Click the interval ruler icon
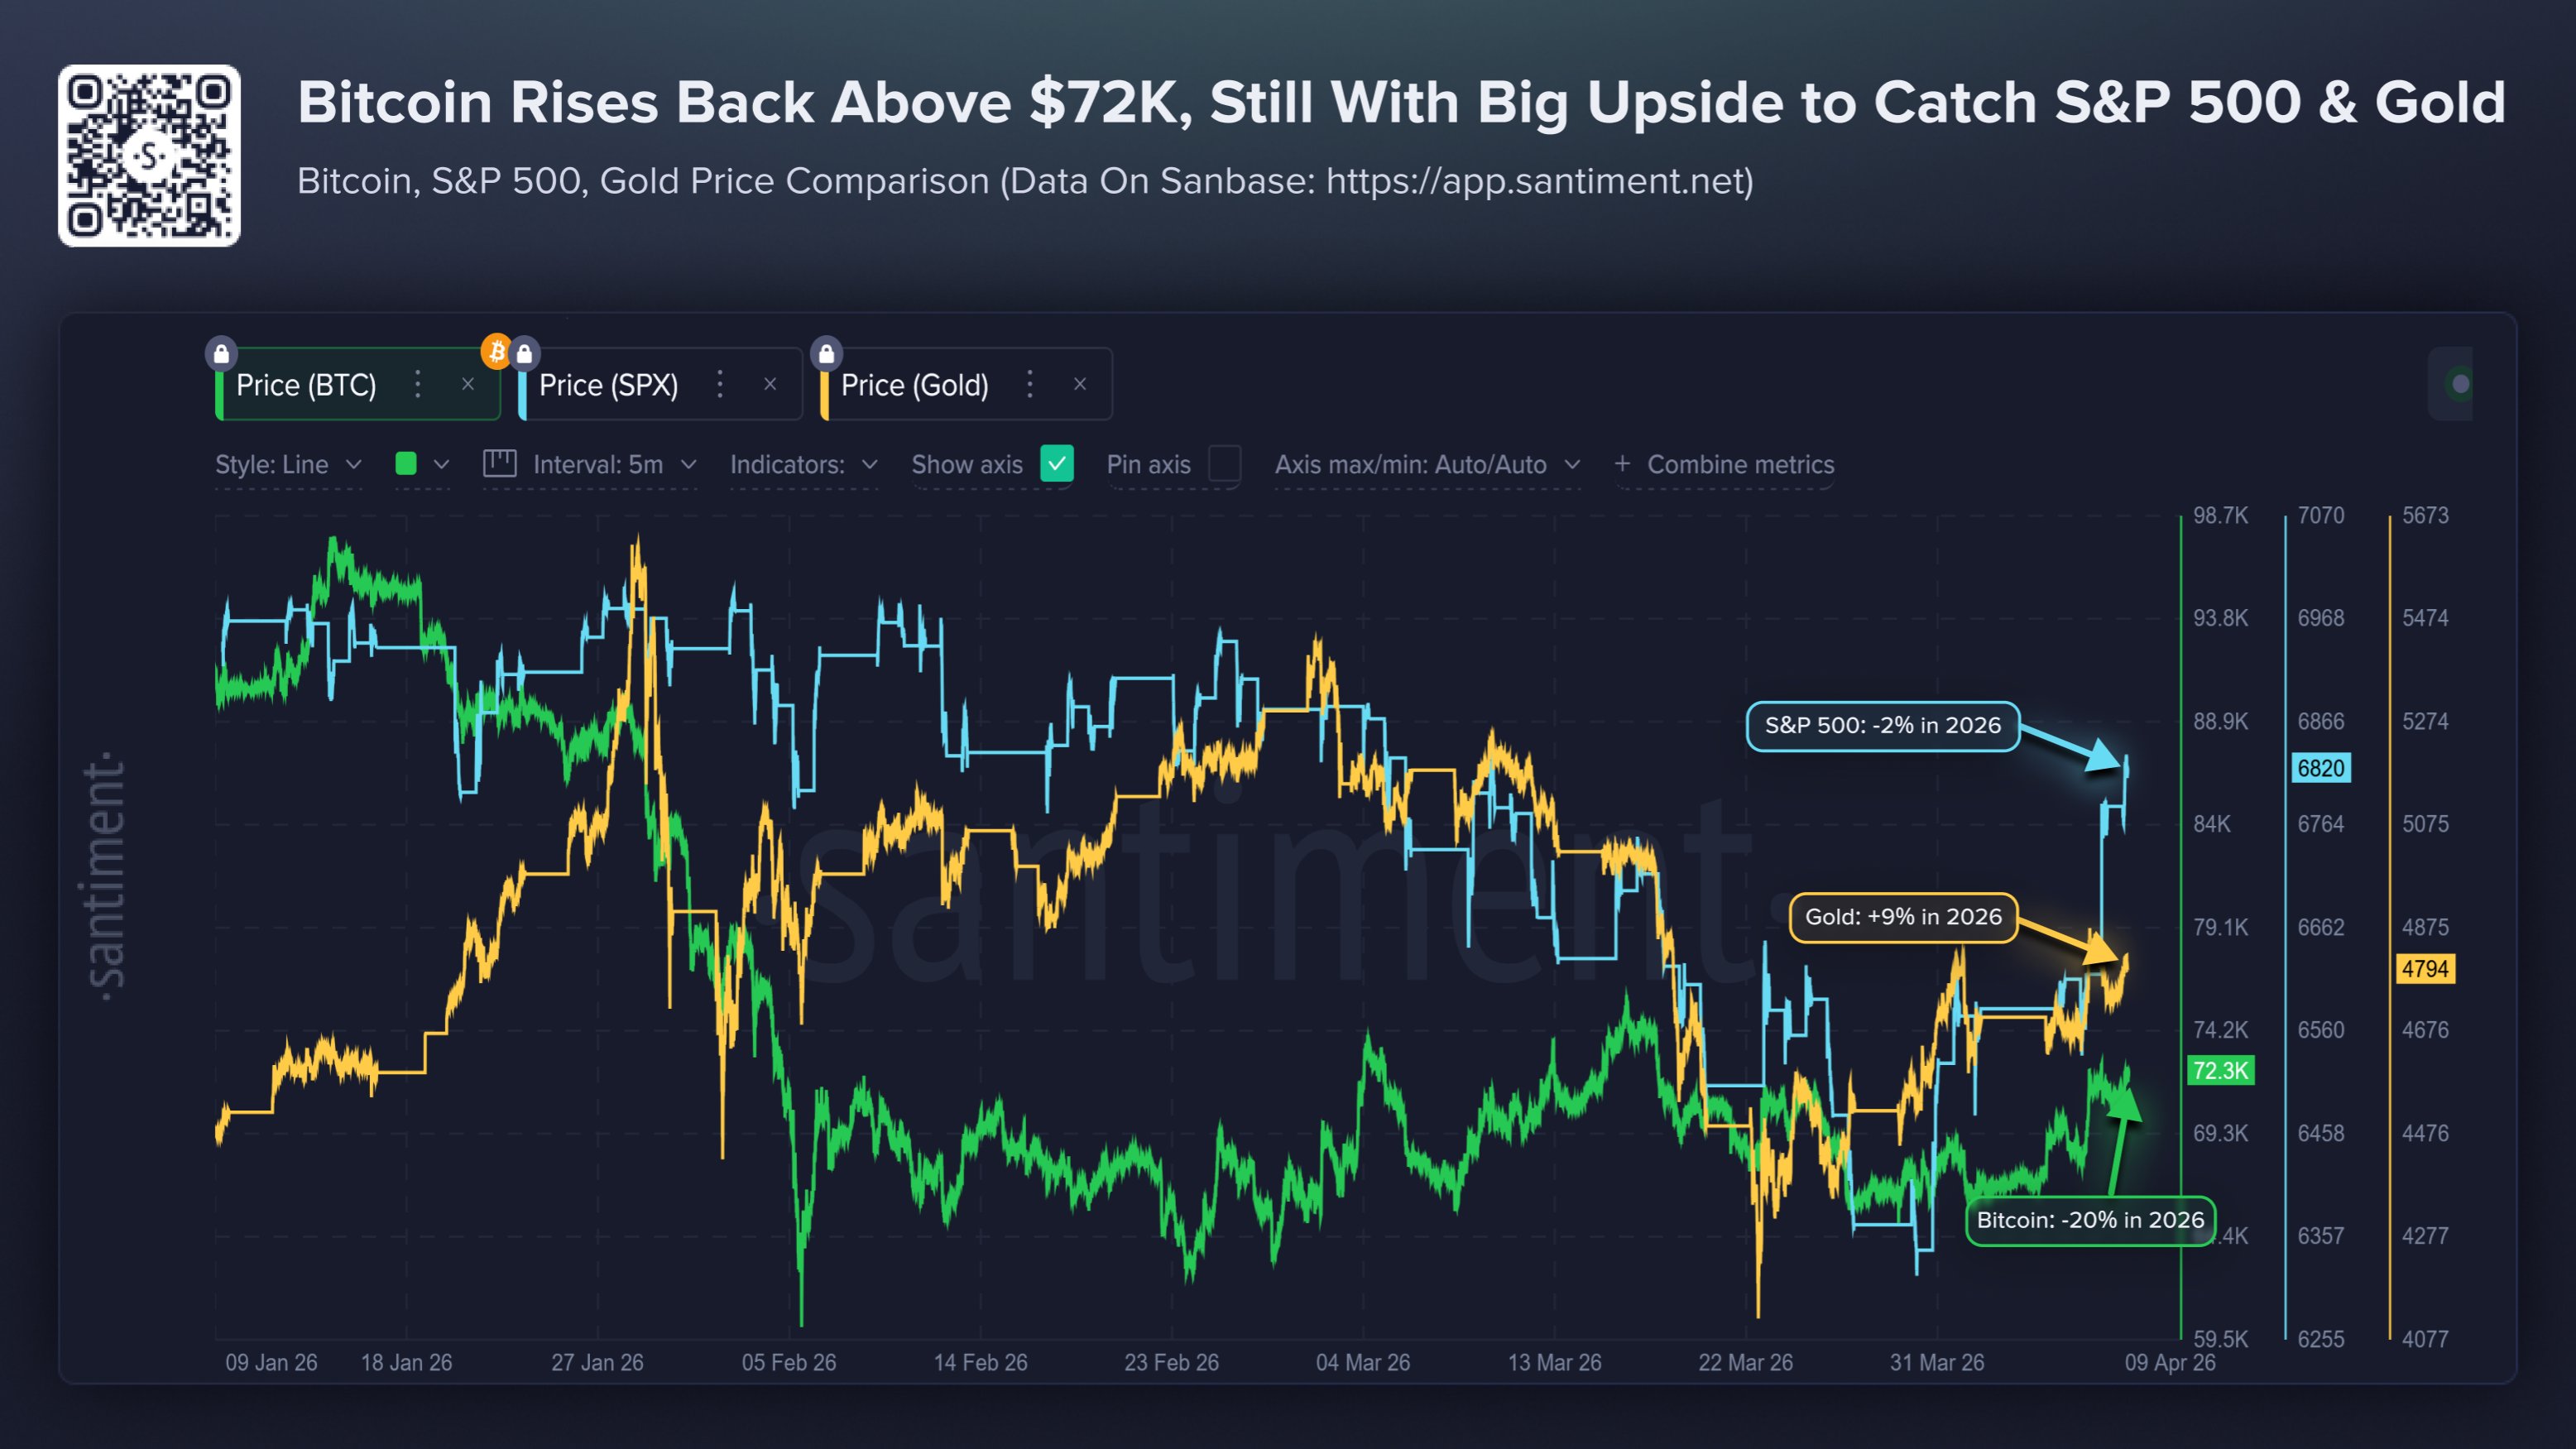 (499, 464)
